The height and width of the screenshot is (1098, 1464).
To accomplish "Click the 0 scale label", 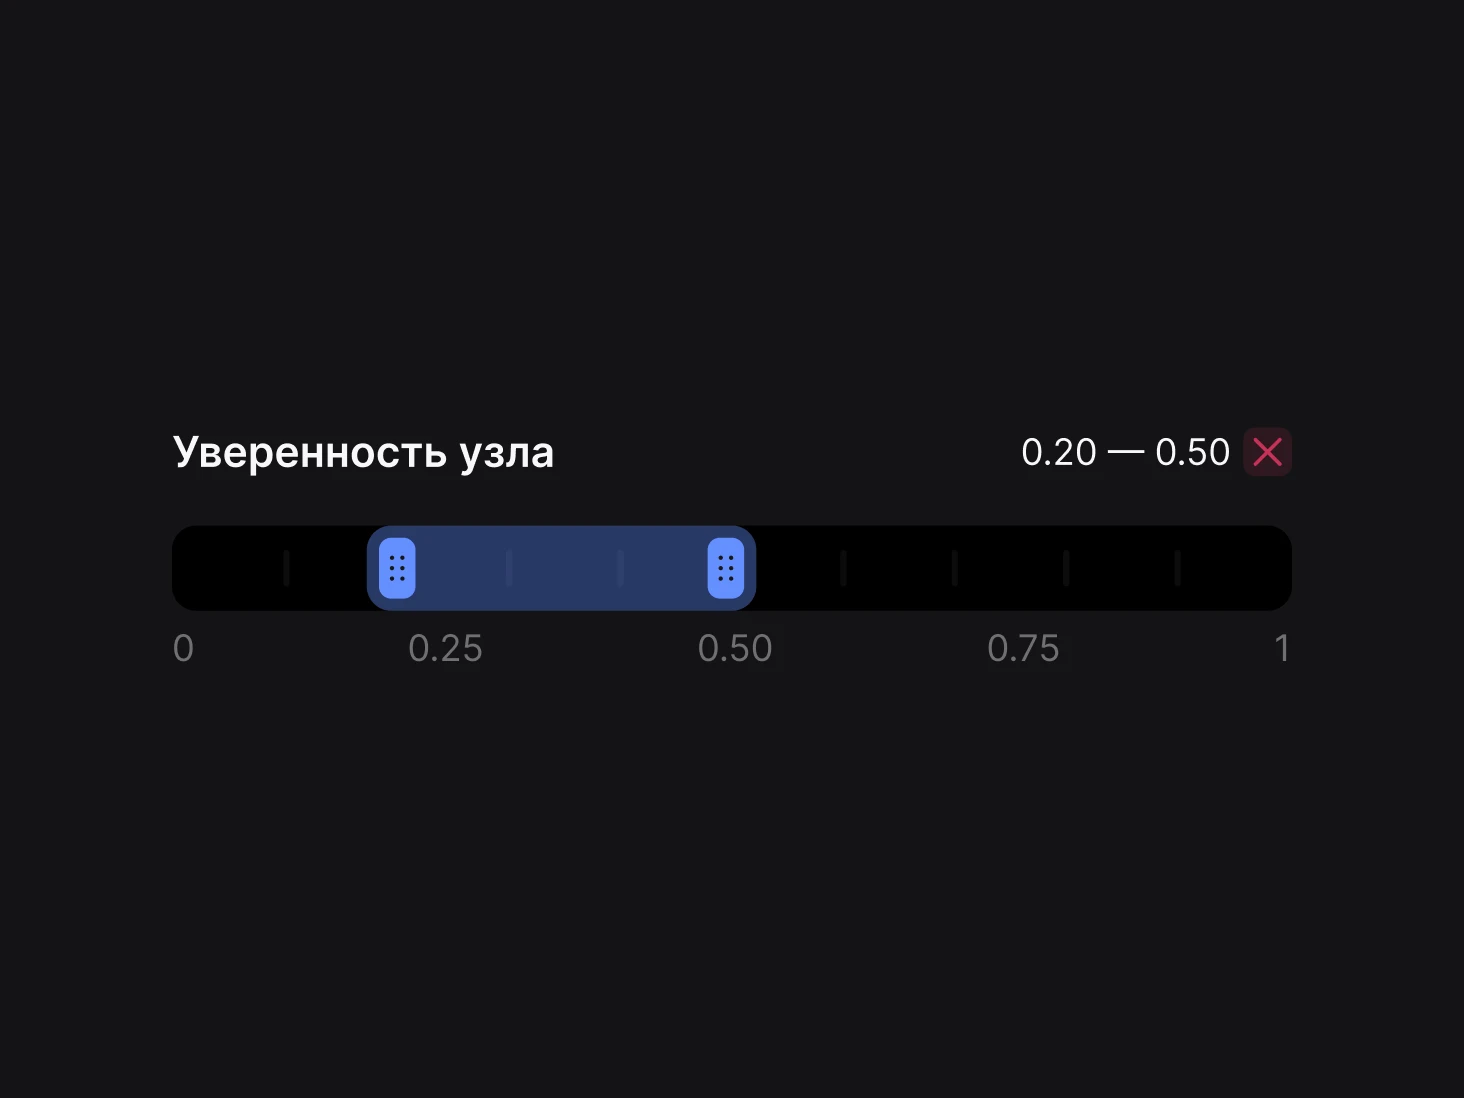I will tap(183, 648).
